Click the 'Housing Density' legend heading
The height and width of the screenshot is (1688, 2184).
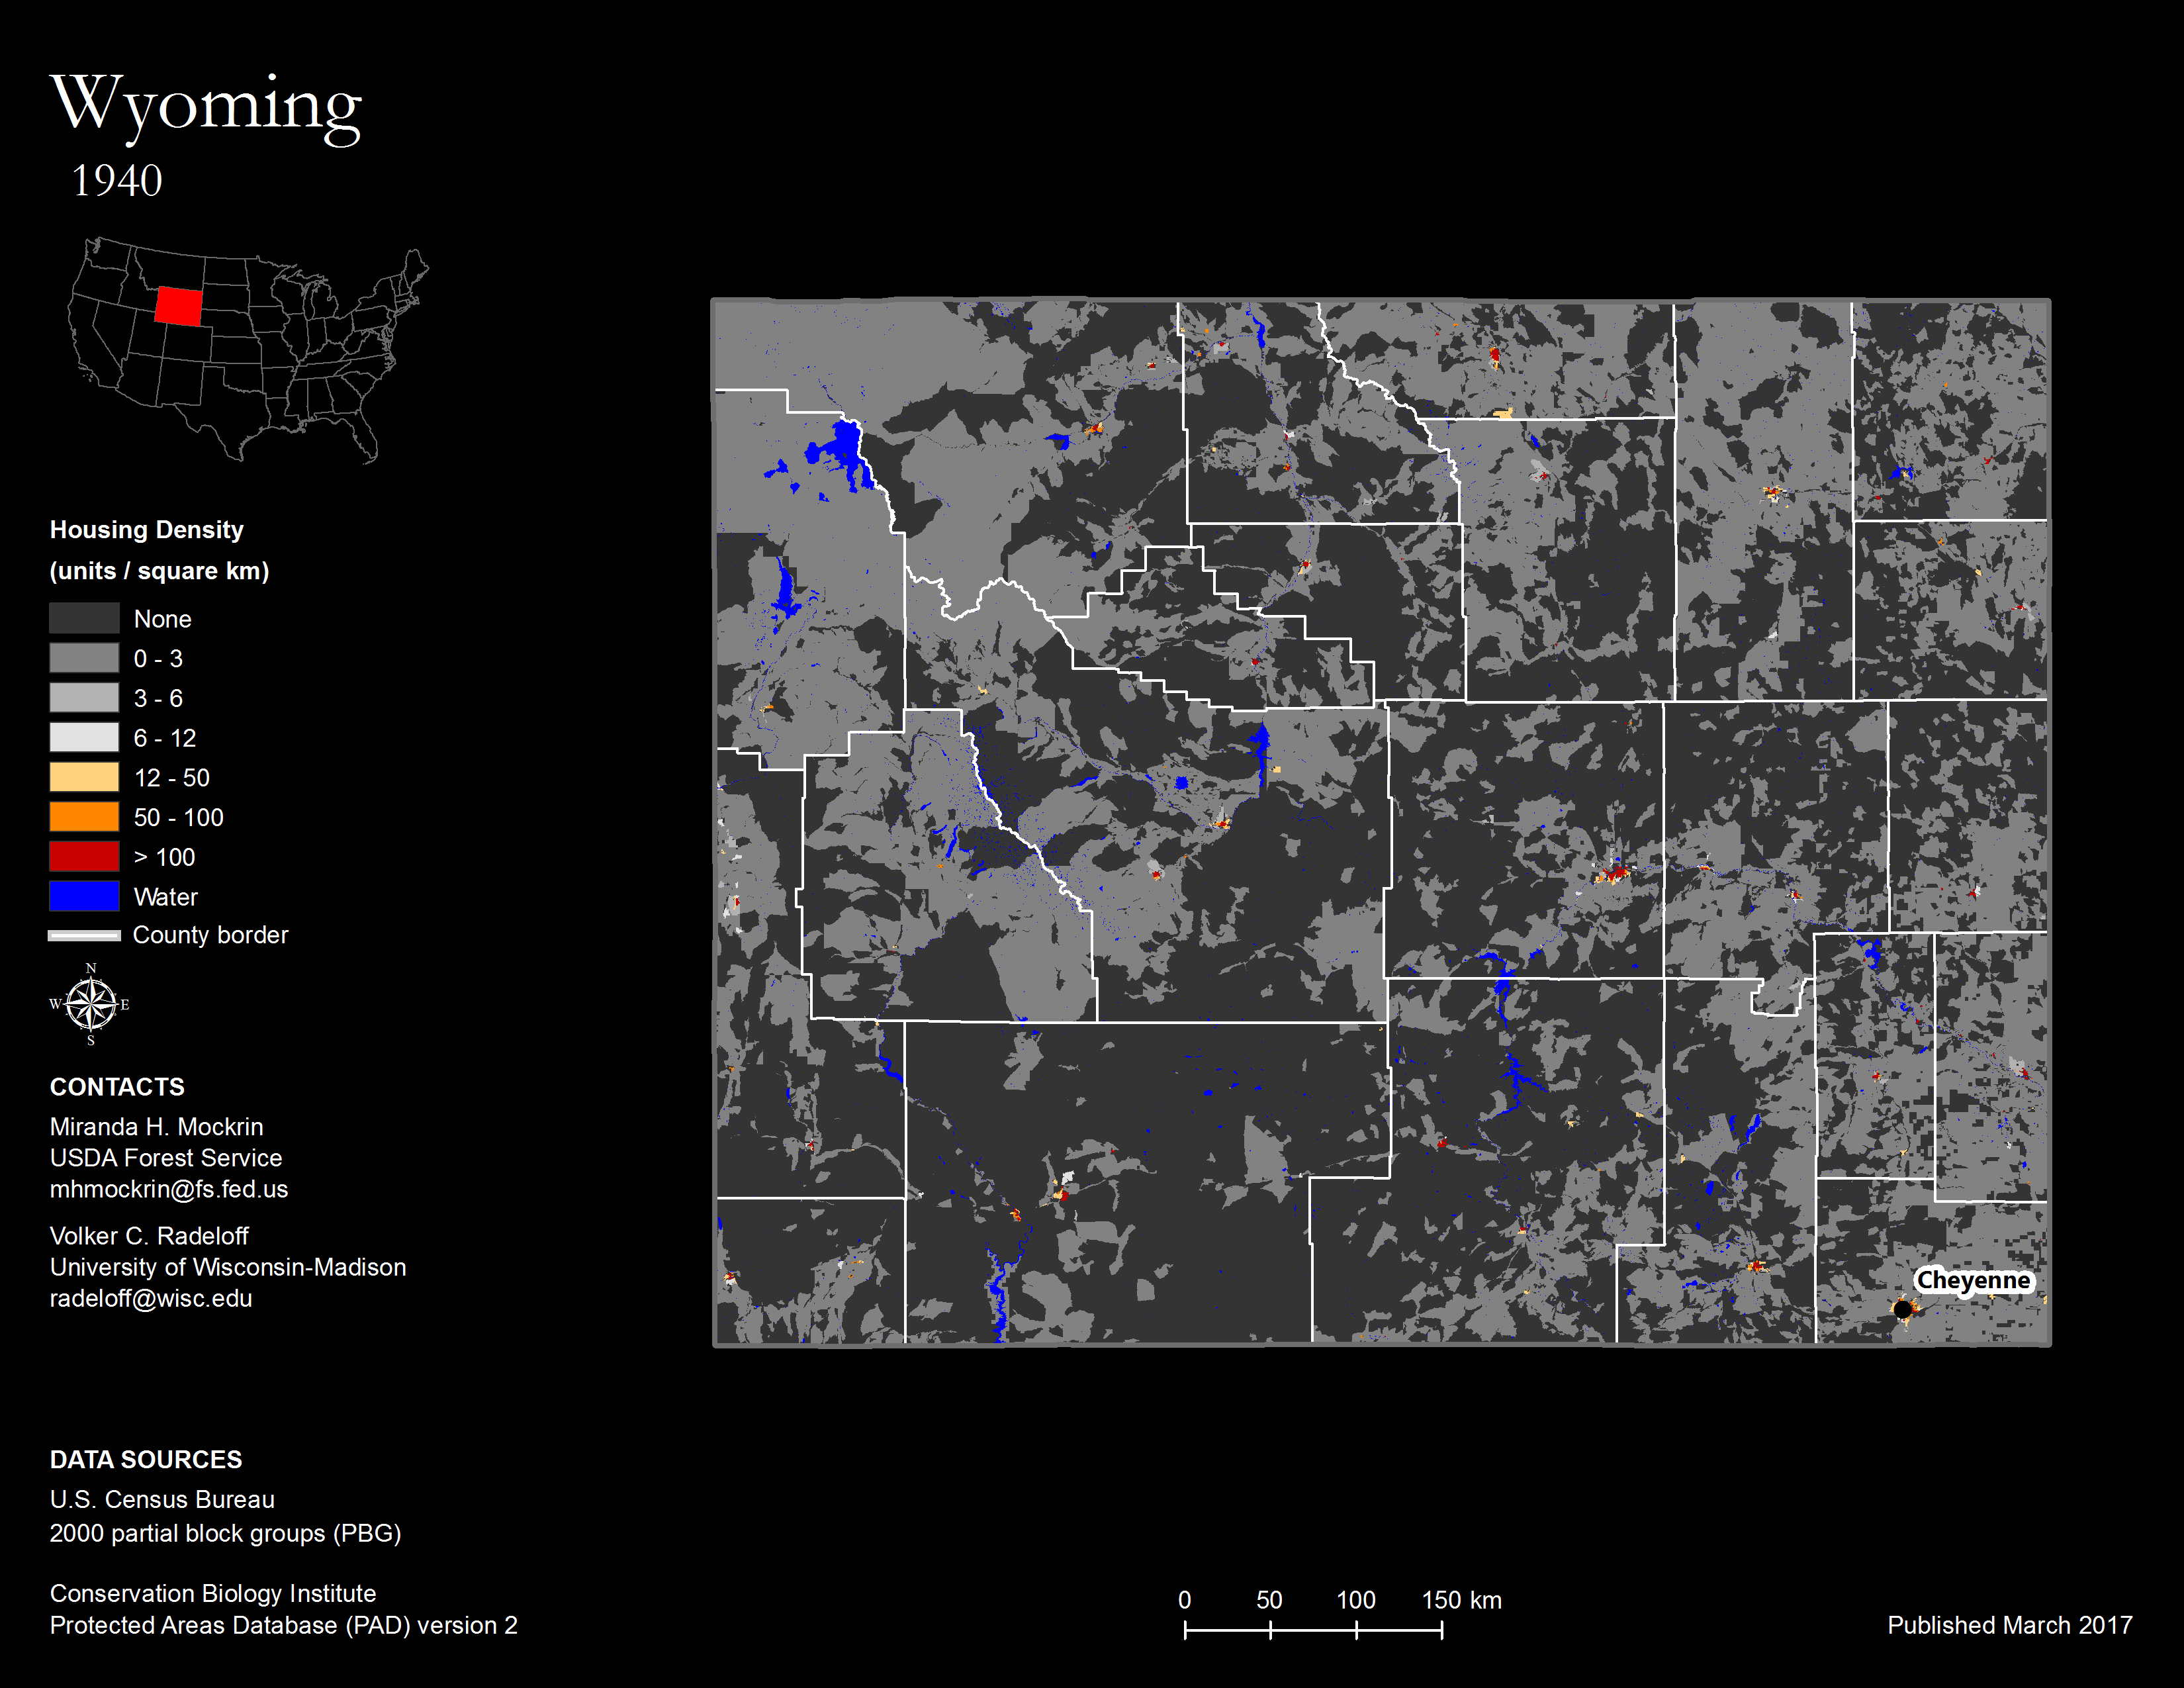tap(147, 530)
